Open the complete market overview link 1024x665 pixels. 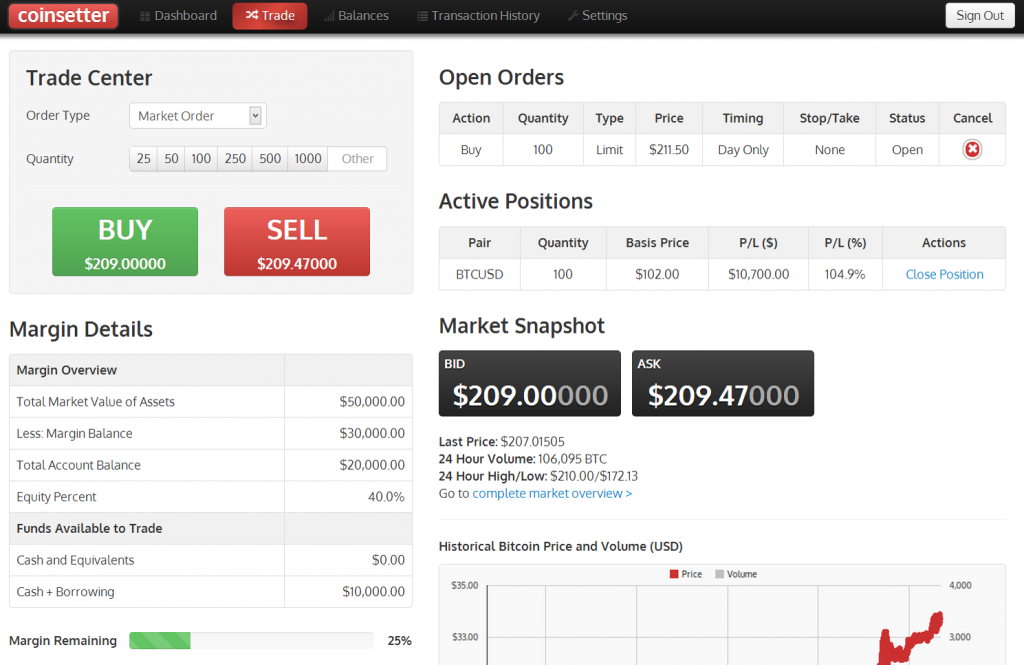pyautogui.click(x=552, y=493)
